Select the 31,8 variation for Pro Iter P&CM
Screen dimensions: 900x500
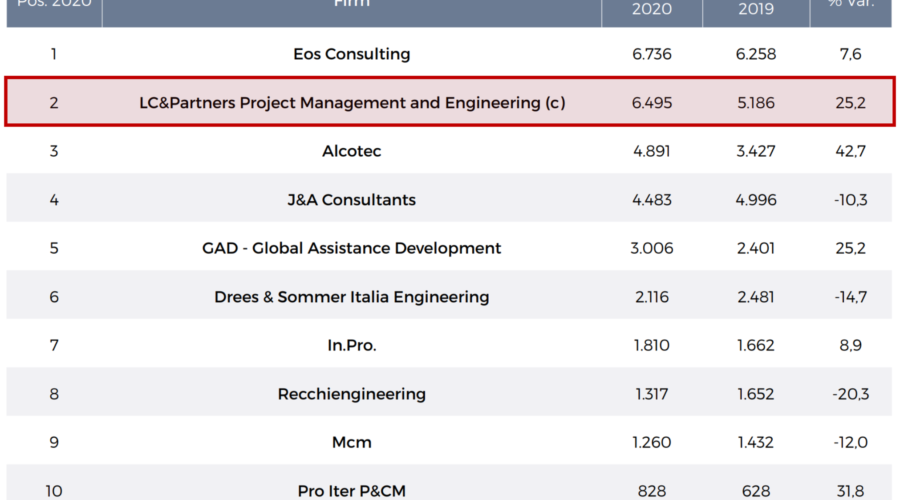point(851,491)
